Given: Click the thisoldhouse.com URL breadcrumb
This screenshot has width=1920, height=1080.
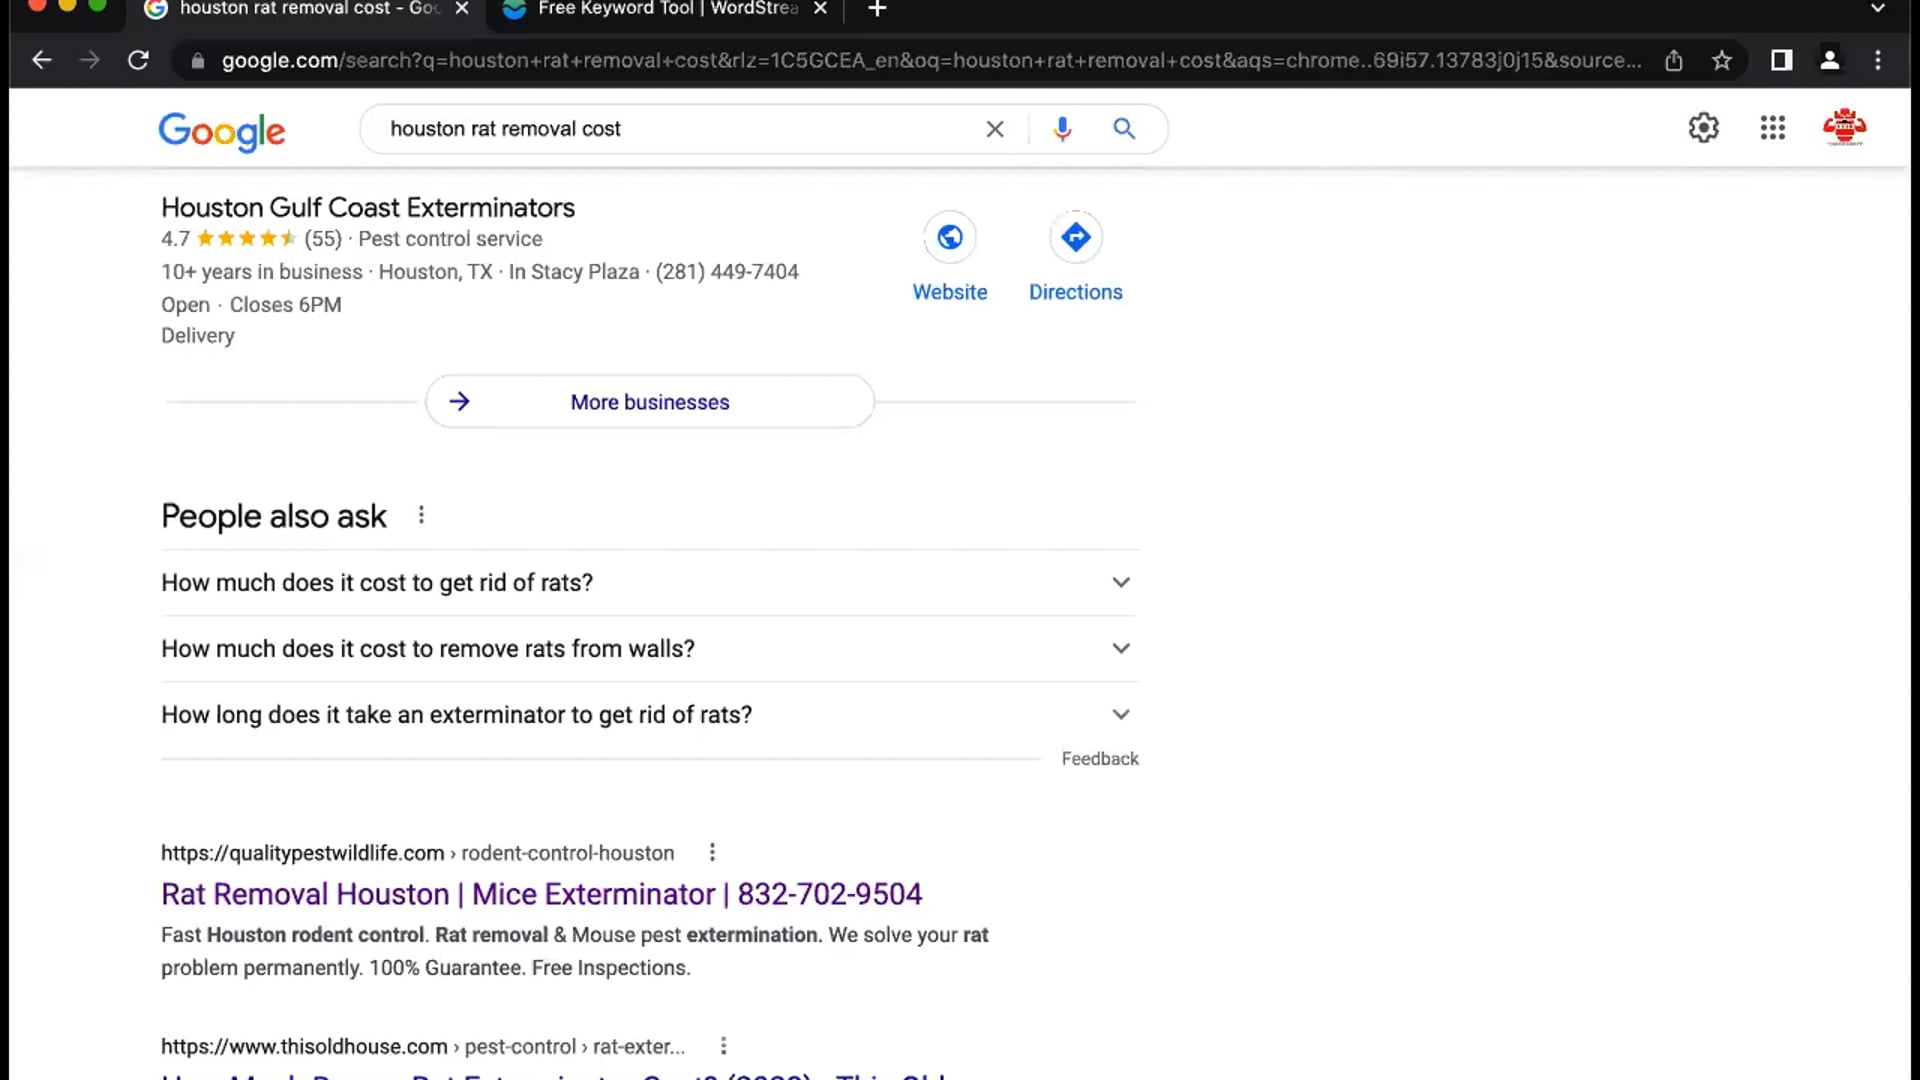Looking at the screenshot, I should [423, 1046].
